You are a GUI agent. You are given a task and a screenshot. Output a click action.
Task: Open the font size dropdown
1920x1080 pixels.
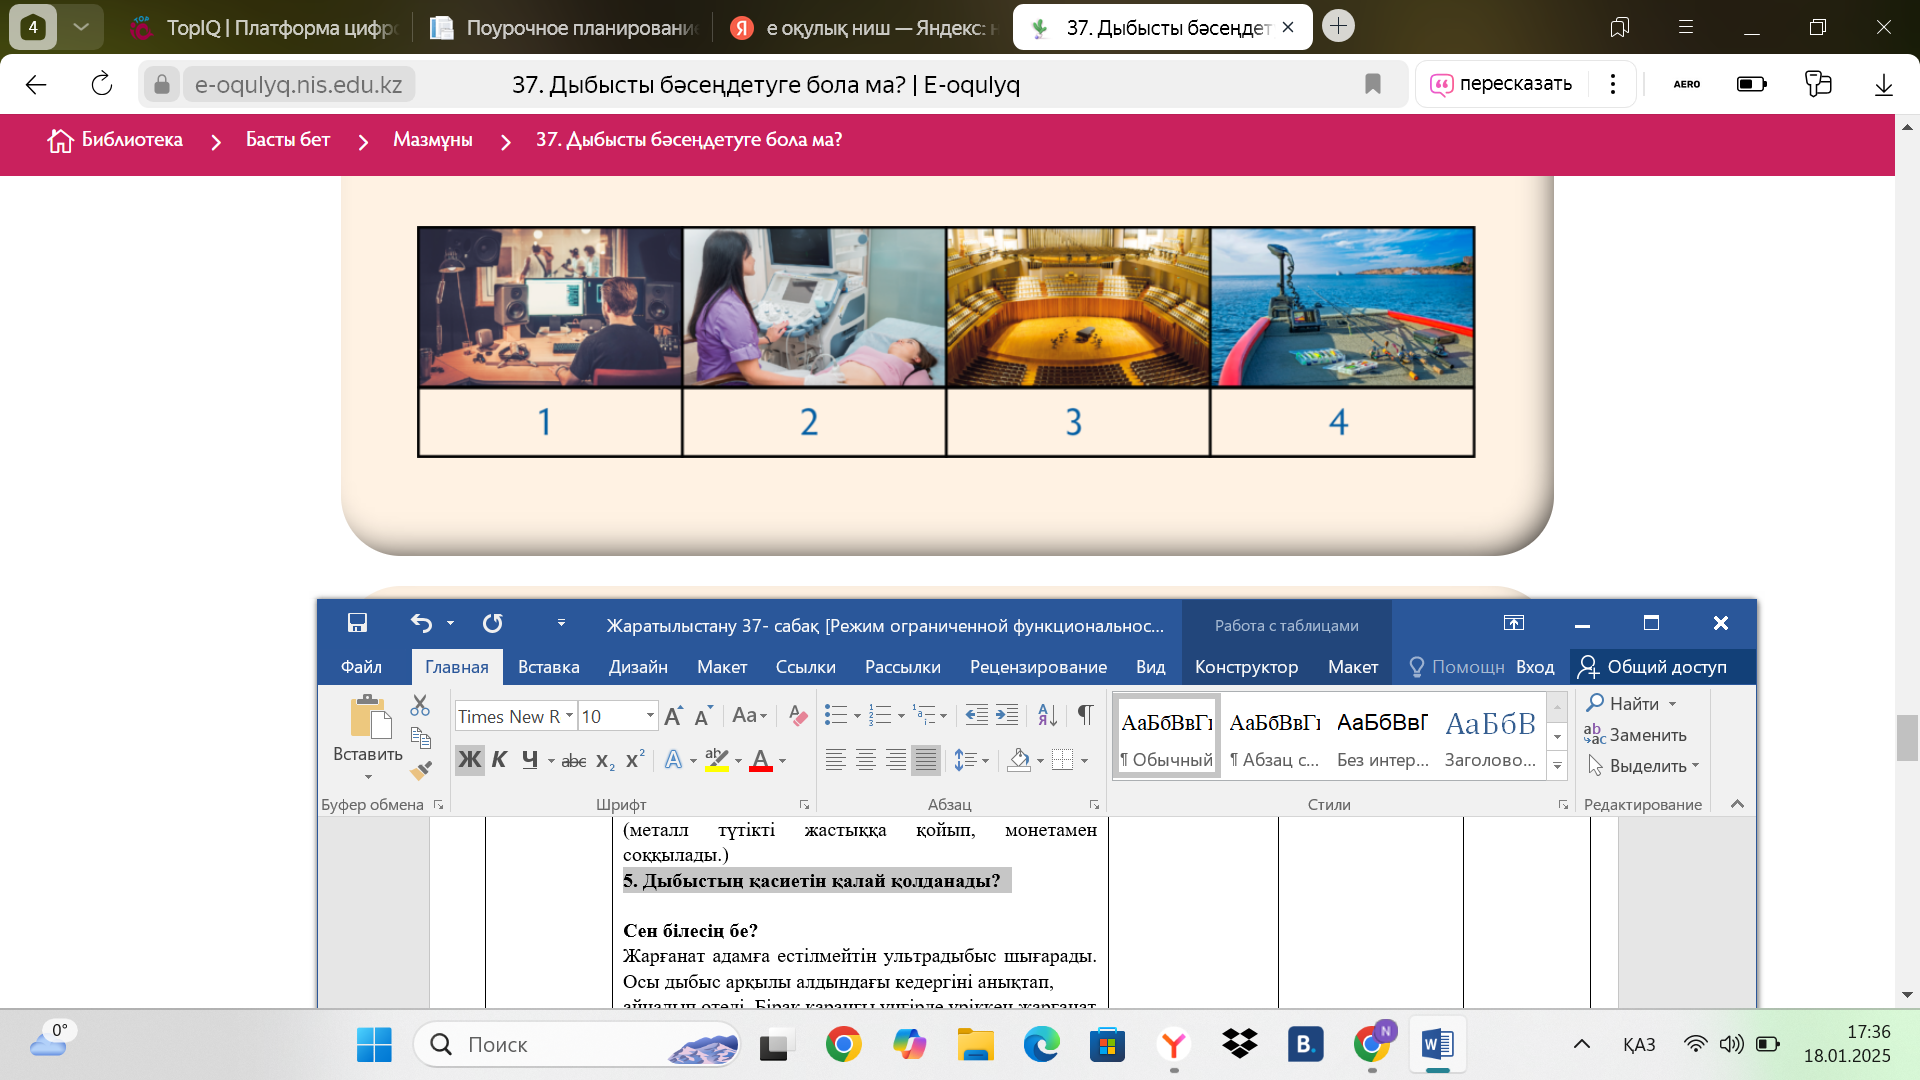pyautogui.click(x=650, y=716)
